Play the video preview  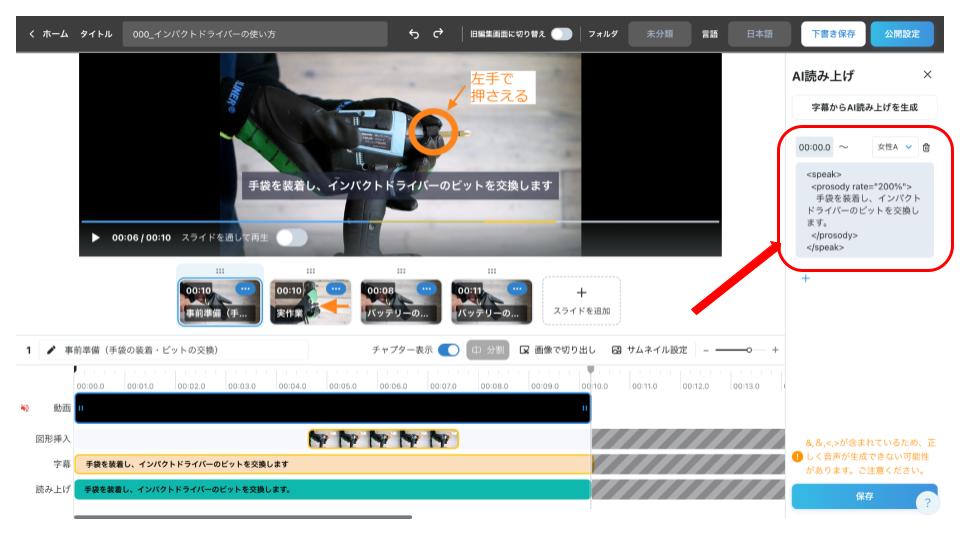tap(96, 238)
